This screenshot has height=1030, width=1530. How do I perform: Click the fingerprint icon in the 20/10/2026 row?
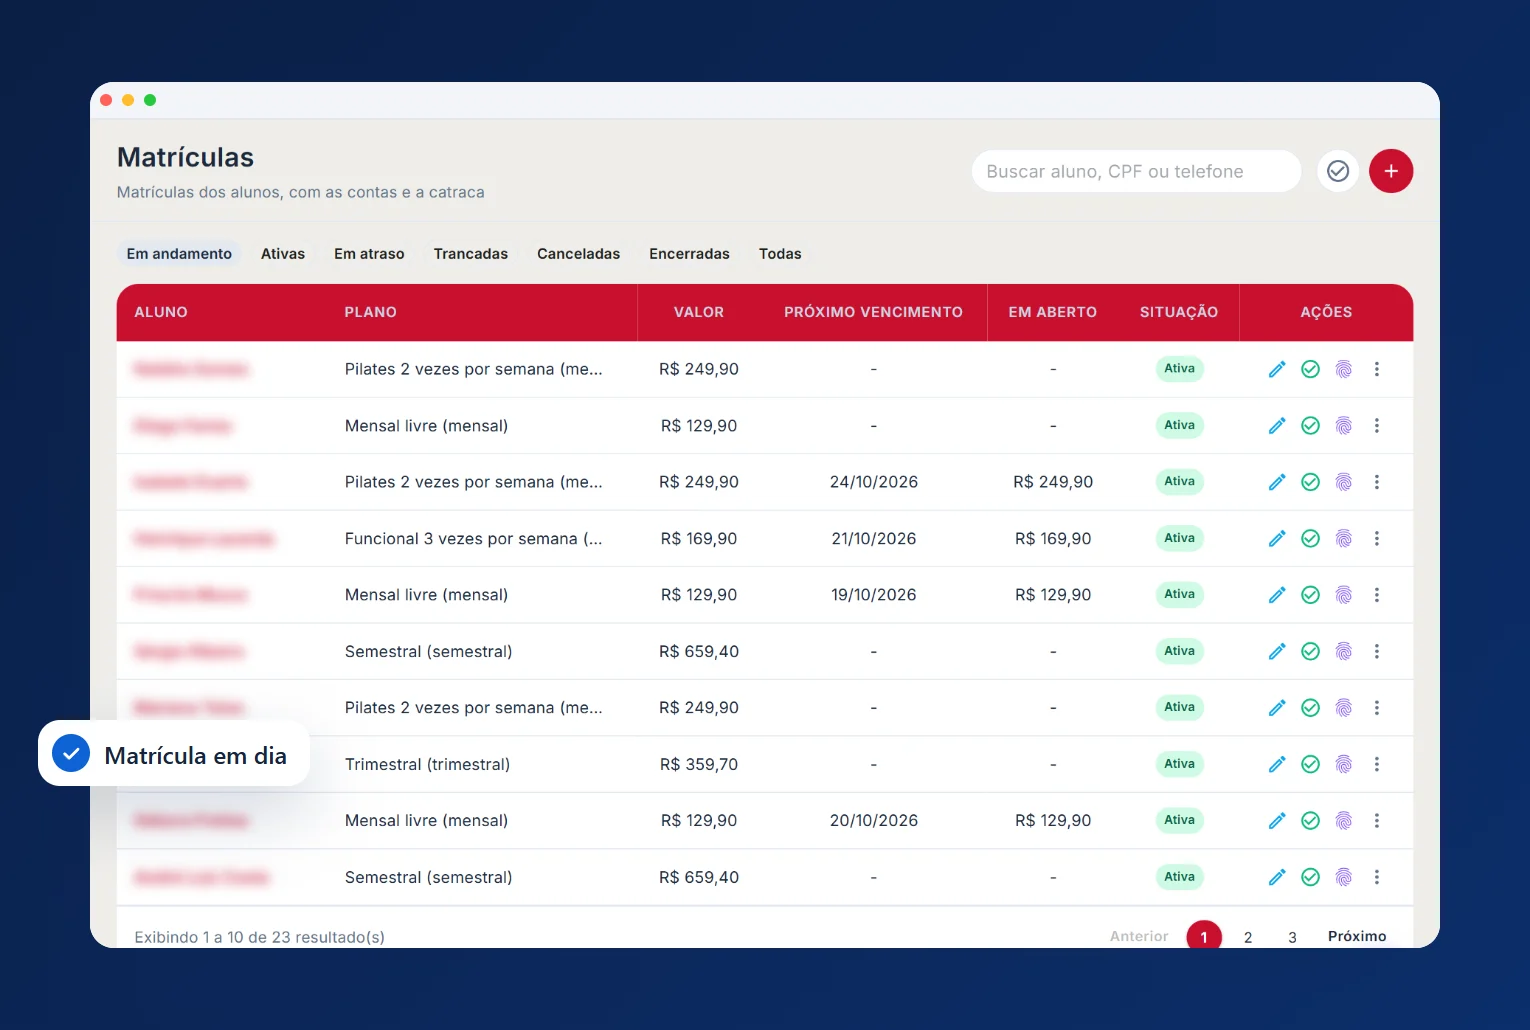point(1343,820)
